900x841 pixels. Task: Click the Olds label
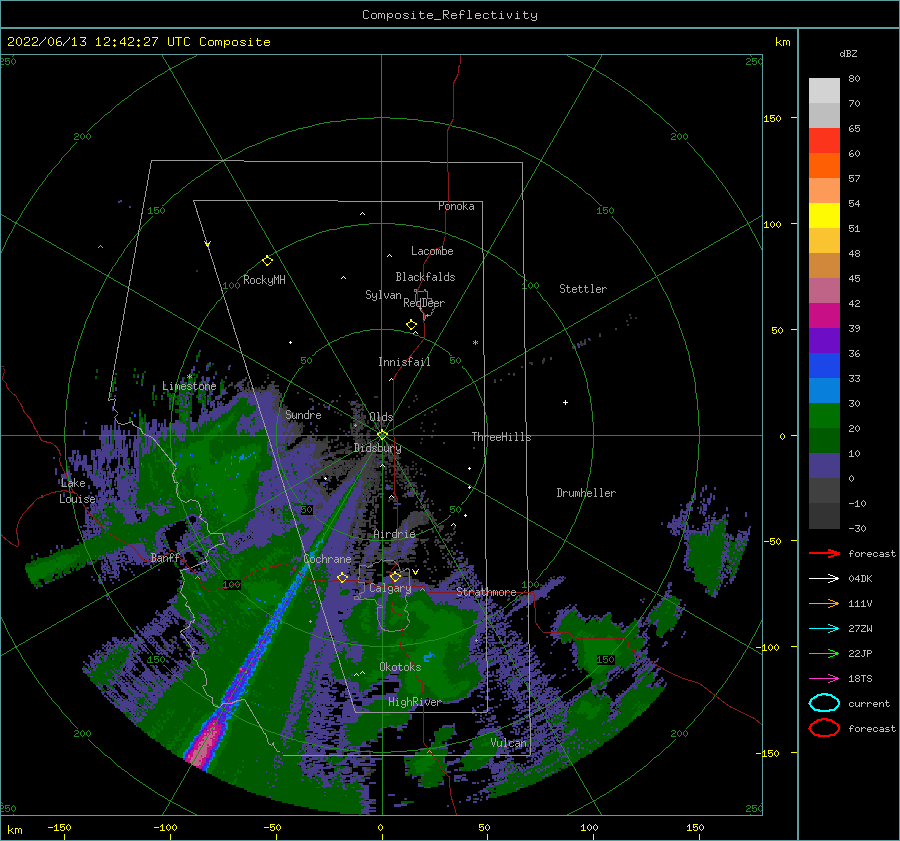381,417
